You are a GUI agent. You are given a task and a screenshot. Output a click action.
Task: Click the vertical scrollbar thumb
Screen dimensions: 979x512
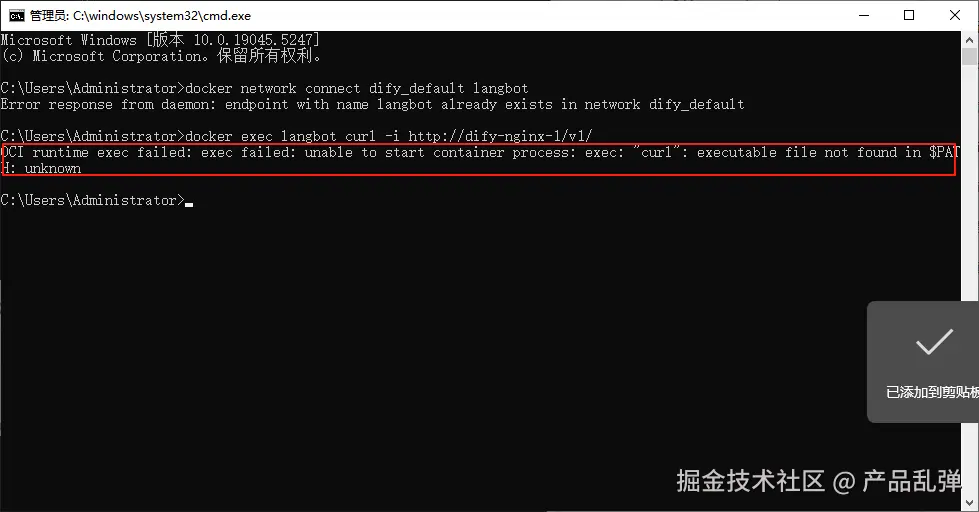pyautogui.click(x=970, y=56)
